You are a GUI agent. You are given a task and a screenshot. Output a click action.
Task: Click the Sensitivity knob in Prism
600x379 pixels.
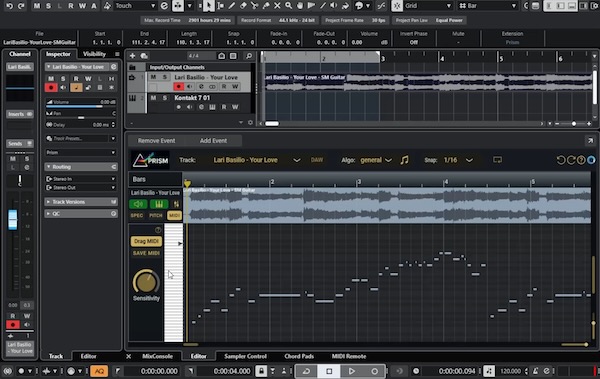tap(146, 282)
